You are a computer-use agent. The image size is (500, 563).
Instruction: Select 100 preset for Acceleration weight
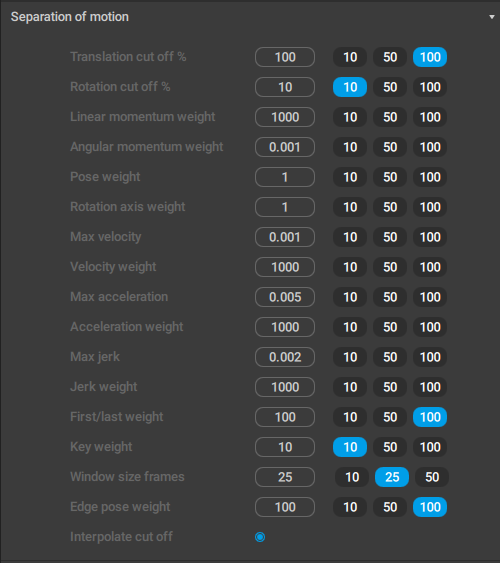coord(430,327)
